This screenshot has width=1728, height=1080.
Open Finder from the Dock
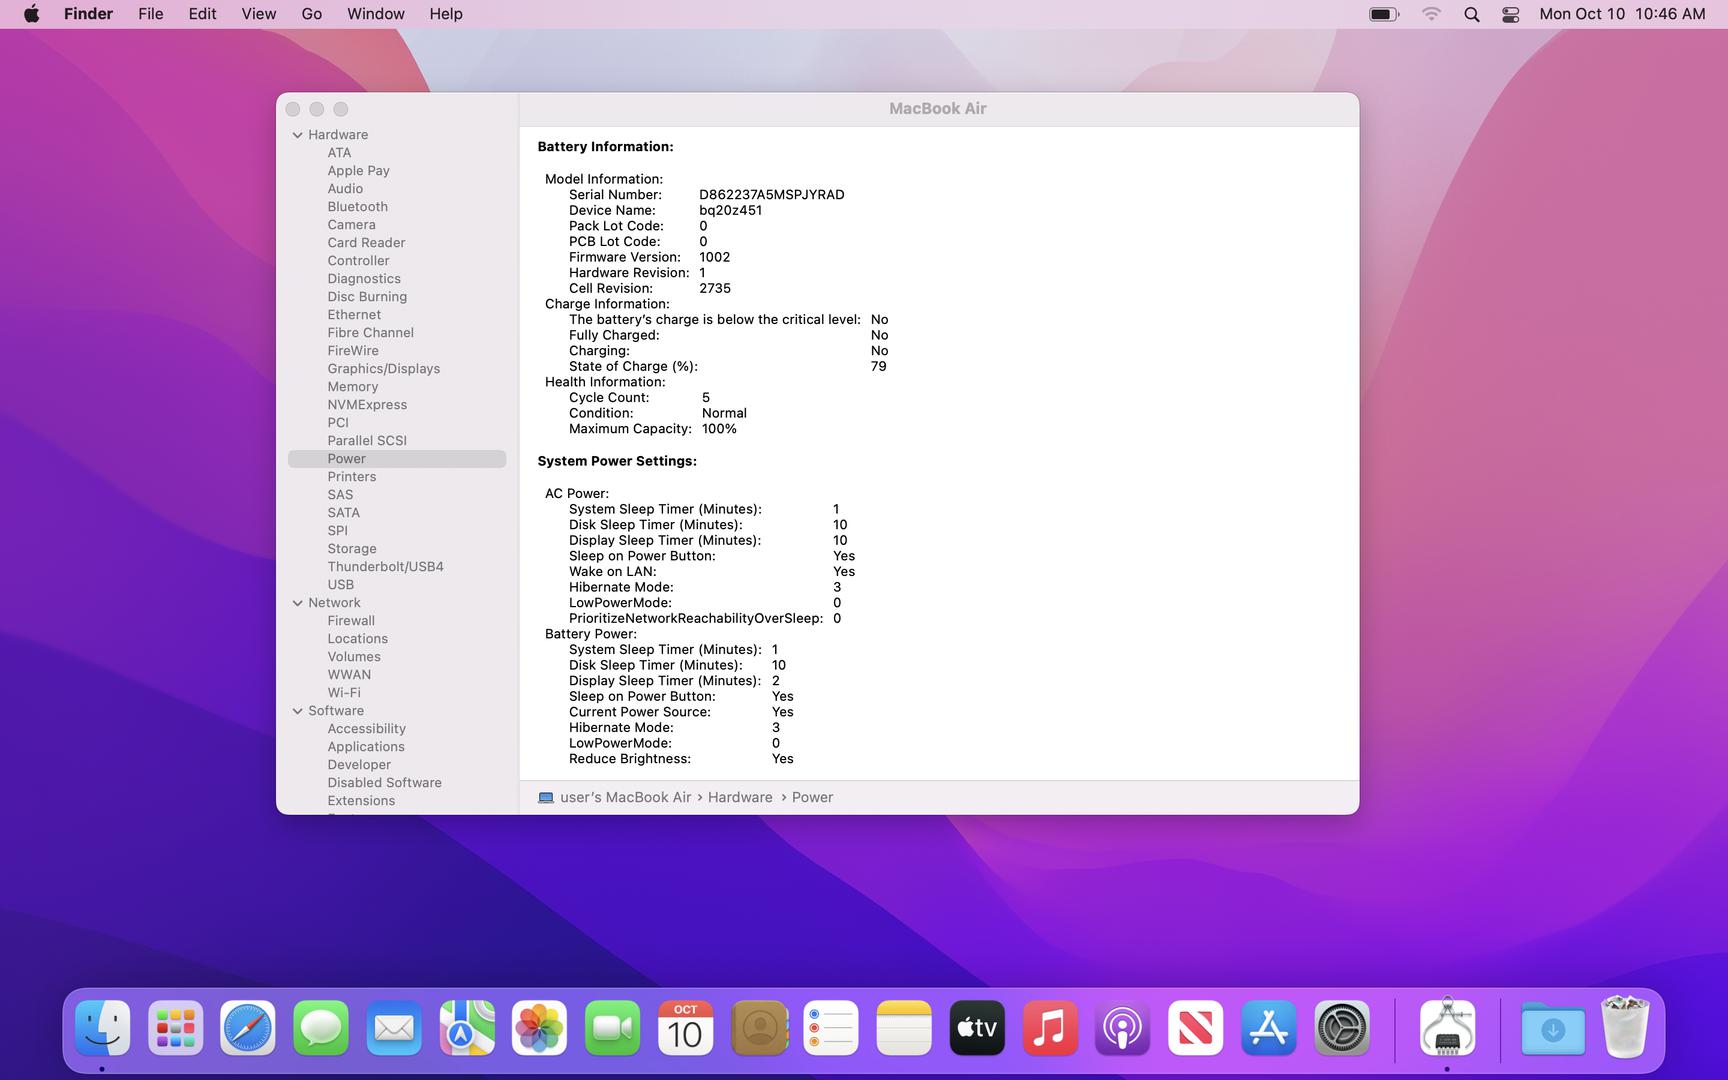point(102,1027)
